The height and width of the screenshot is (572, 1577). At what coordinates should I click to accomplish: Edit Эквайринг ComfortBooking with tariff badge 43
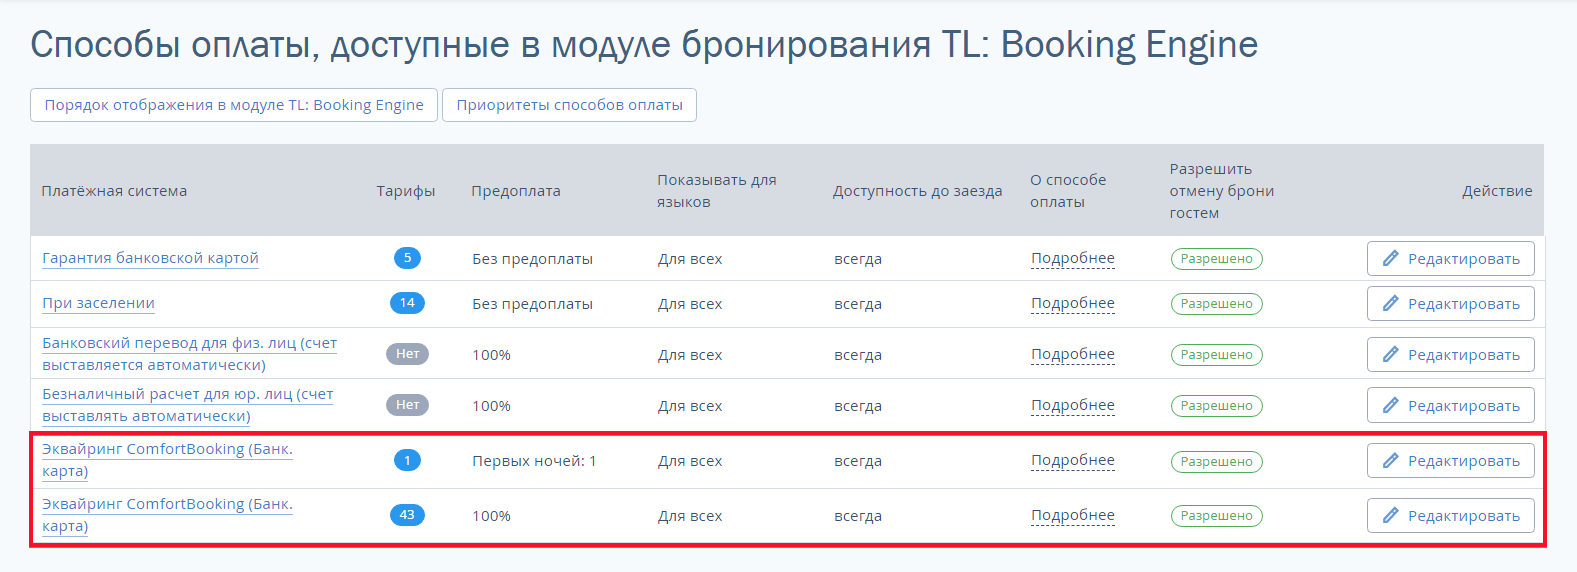1451,516
